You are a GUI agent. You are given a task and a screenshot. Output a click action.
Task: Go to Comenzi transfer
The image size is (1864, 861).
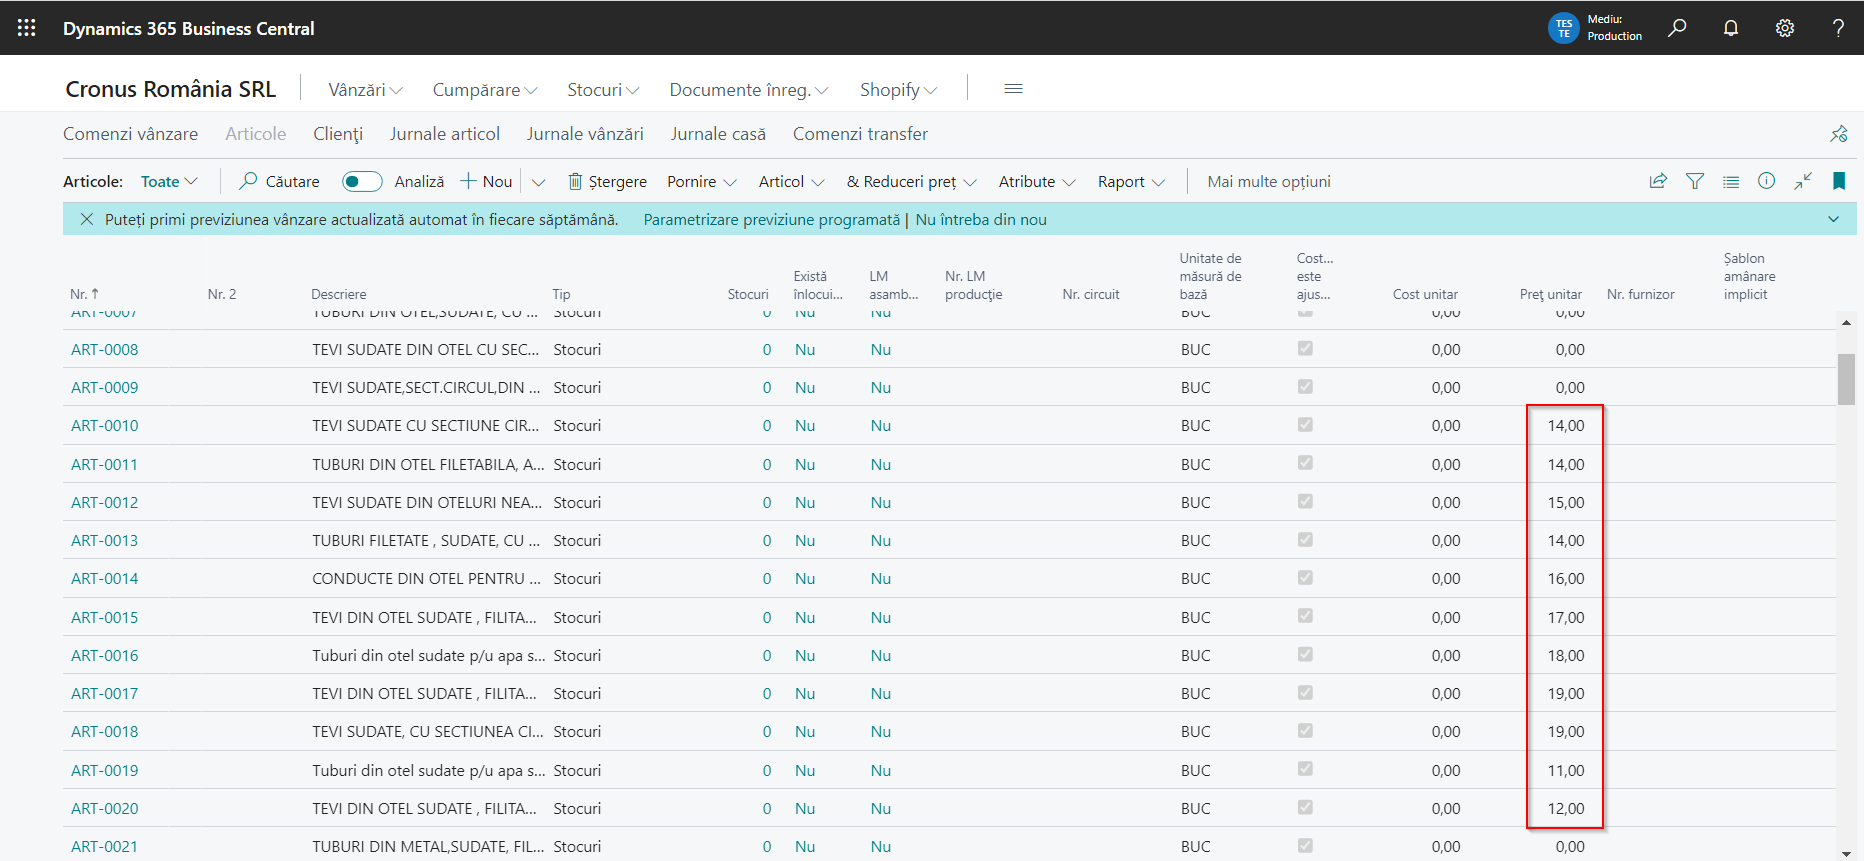[860, 134]
